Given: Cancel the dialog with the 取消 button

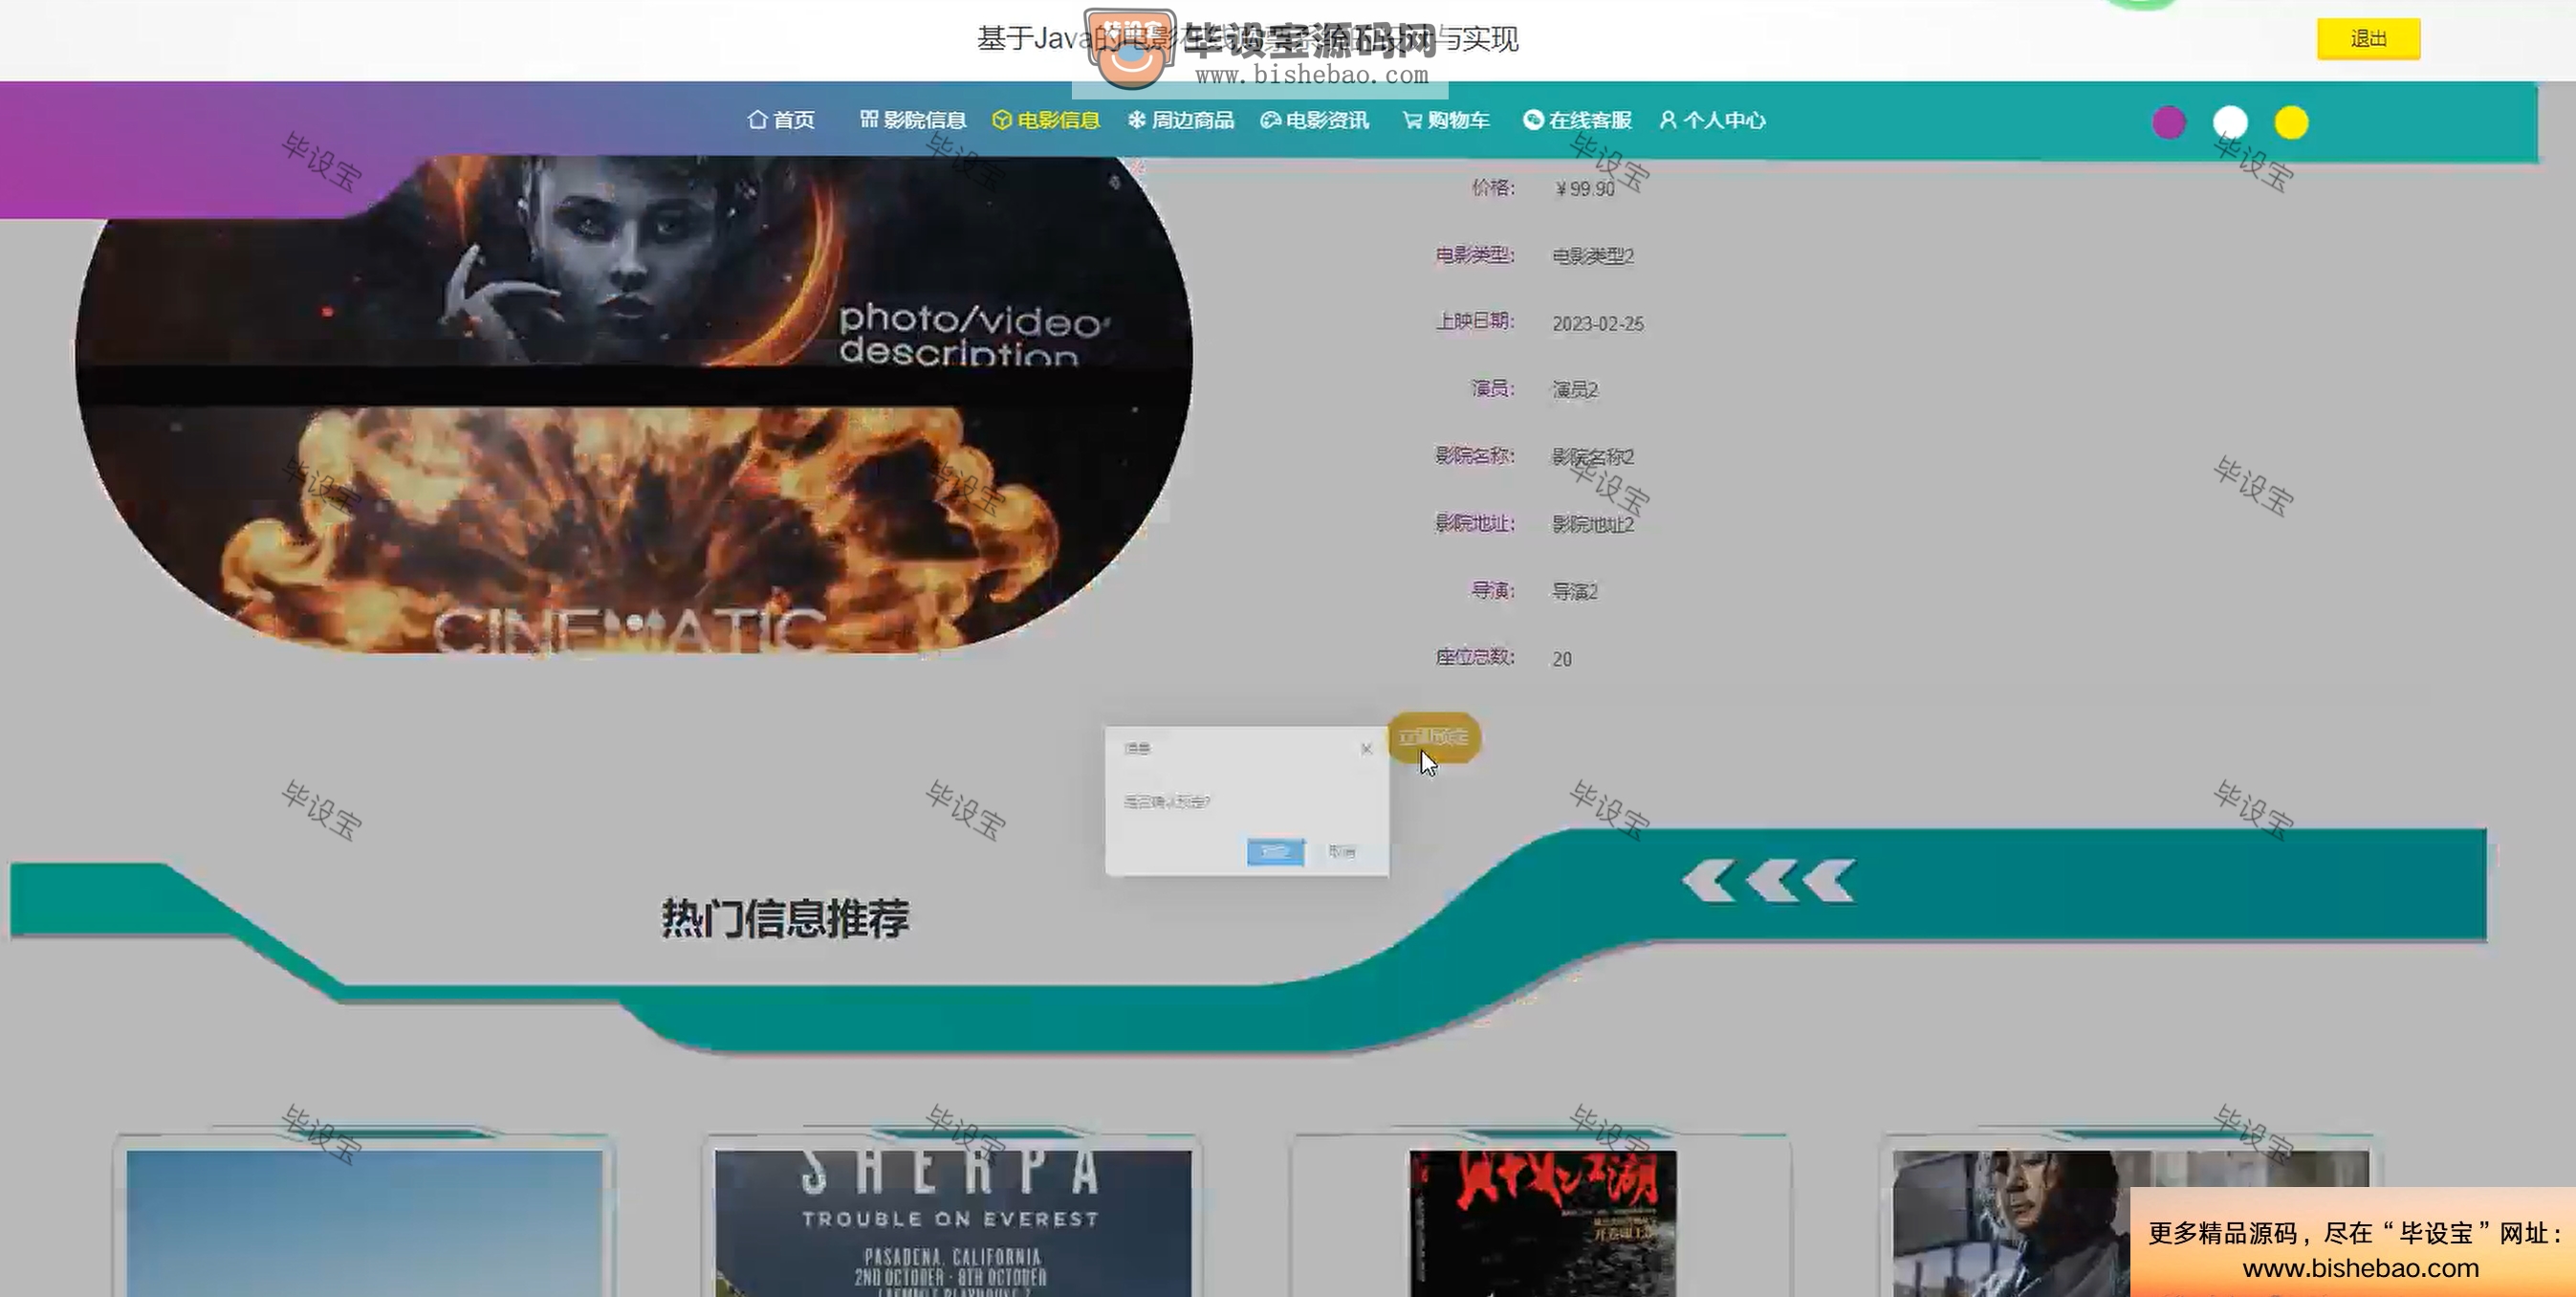Looking at the screenshot, I should (1341, 852).
